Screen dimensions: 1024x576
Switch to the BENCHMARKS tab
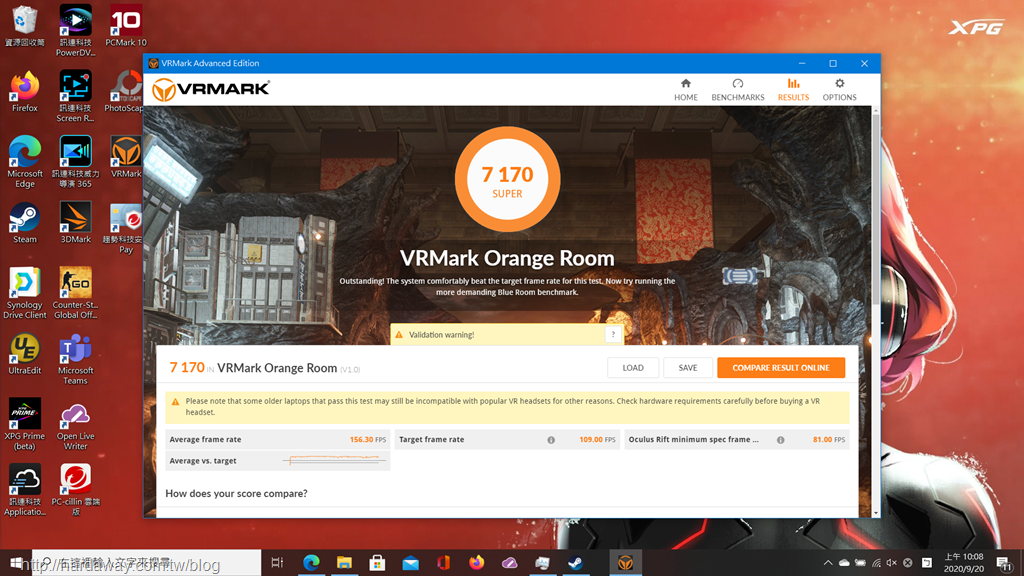coord(737,89)
